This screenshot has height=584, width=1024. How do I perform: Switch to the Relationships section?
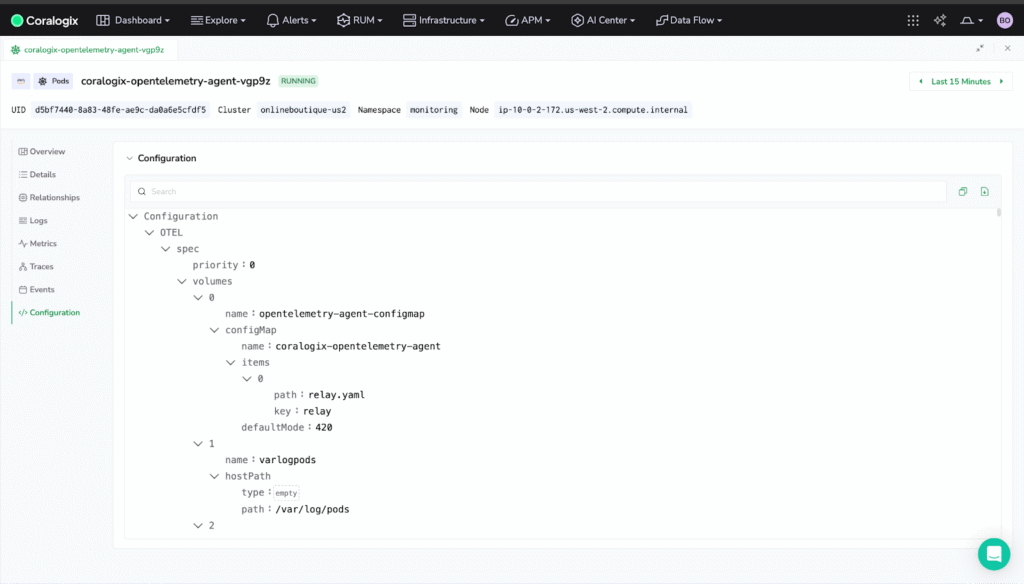[49, 197]
